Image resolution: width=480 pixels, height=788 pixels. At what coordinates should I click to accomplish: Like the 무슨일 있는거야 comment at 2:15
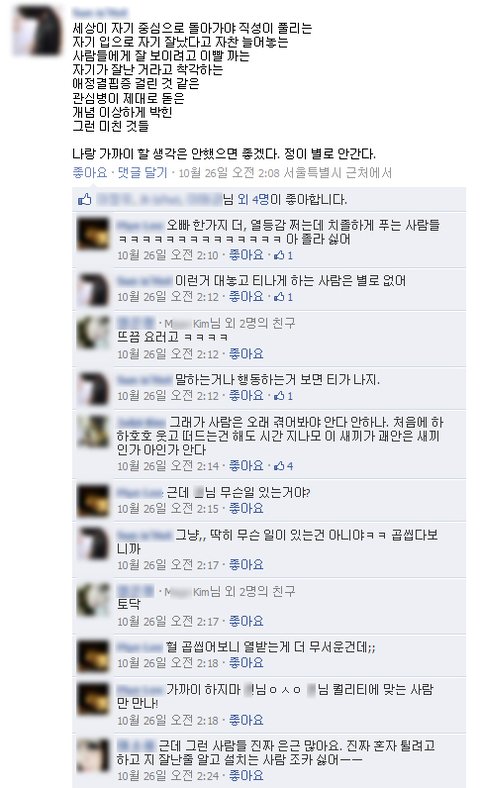(x=246, y=509)
